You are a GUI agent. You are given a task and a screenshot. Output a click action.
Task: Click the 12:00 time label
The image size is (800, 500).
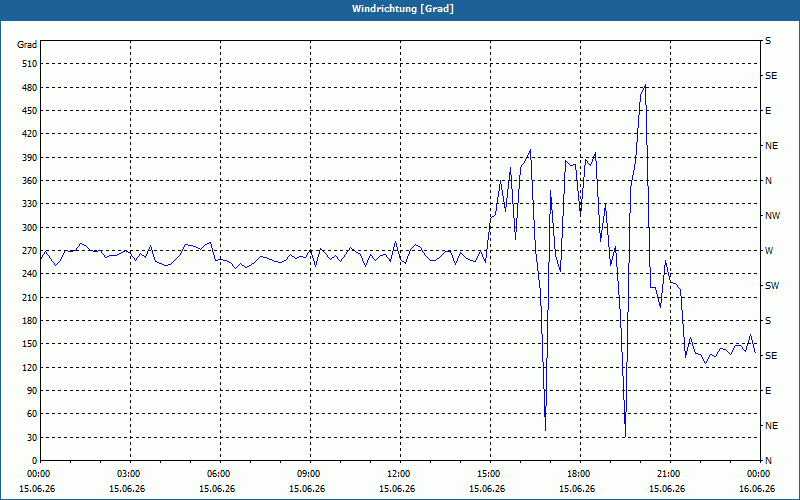(x=397, y=474)
